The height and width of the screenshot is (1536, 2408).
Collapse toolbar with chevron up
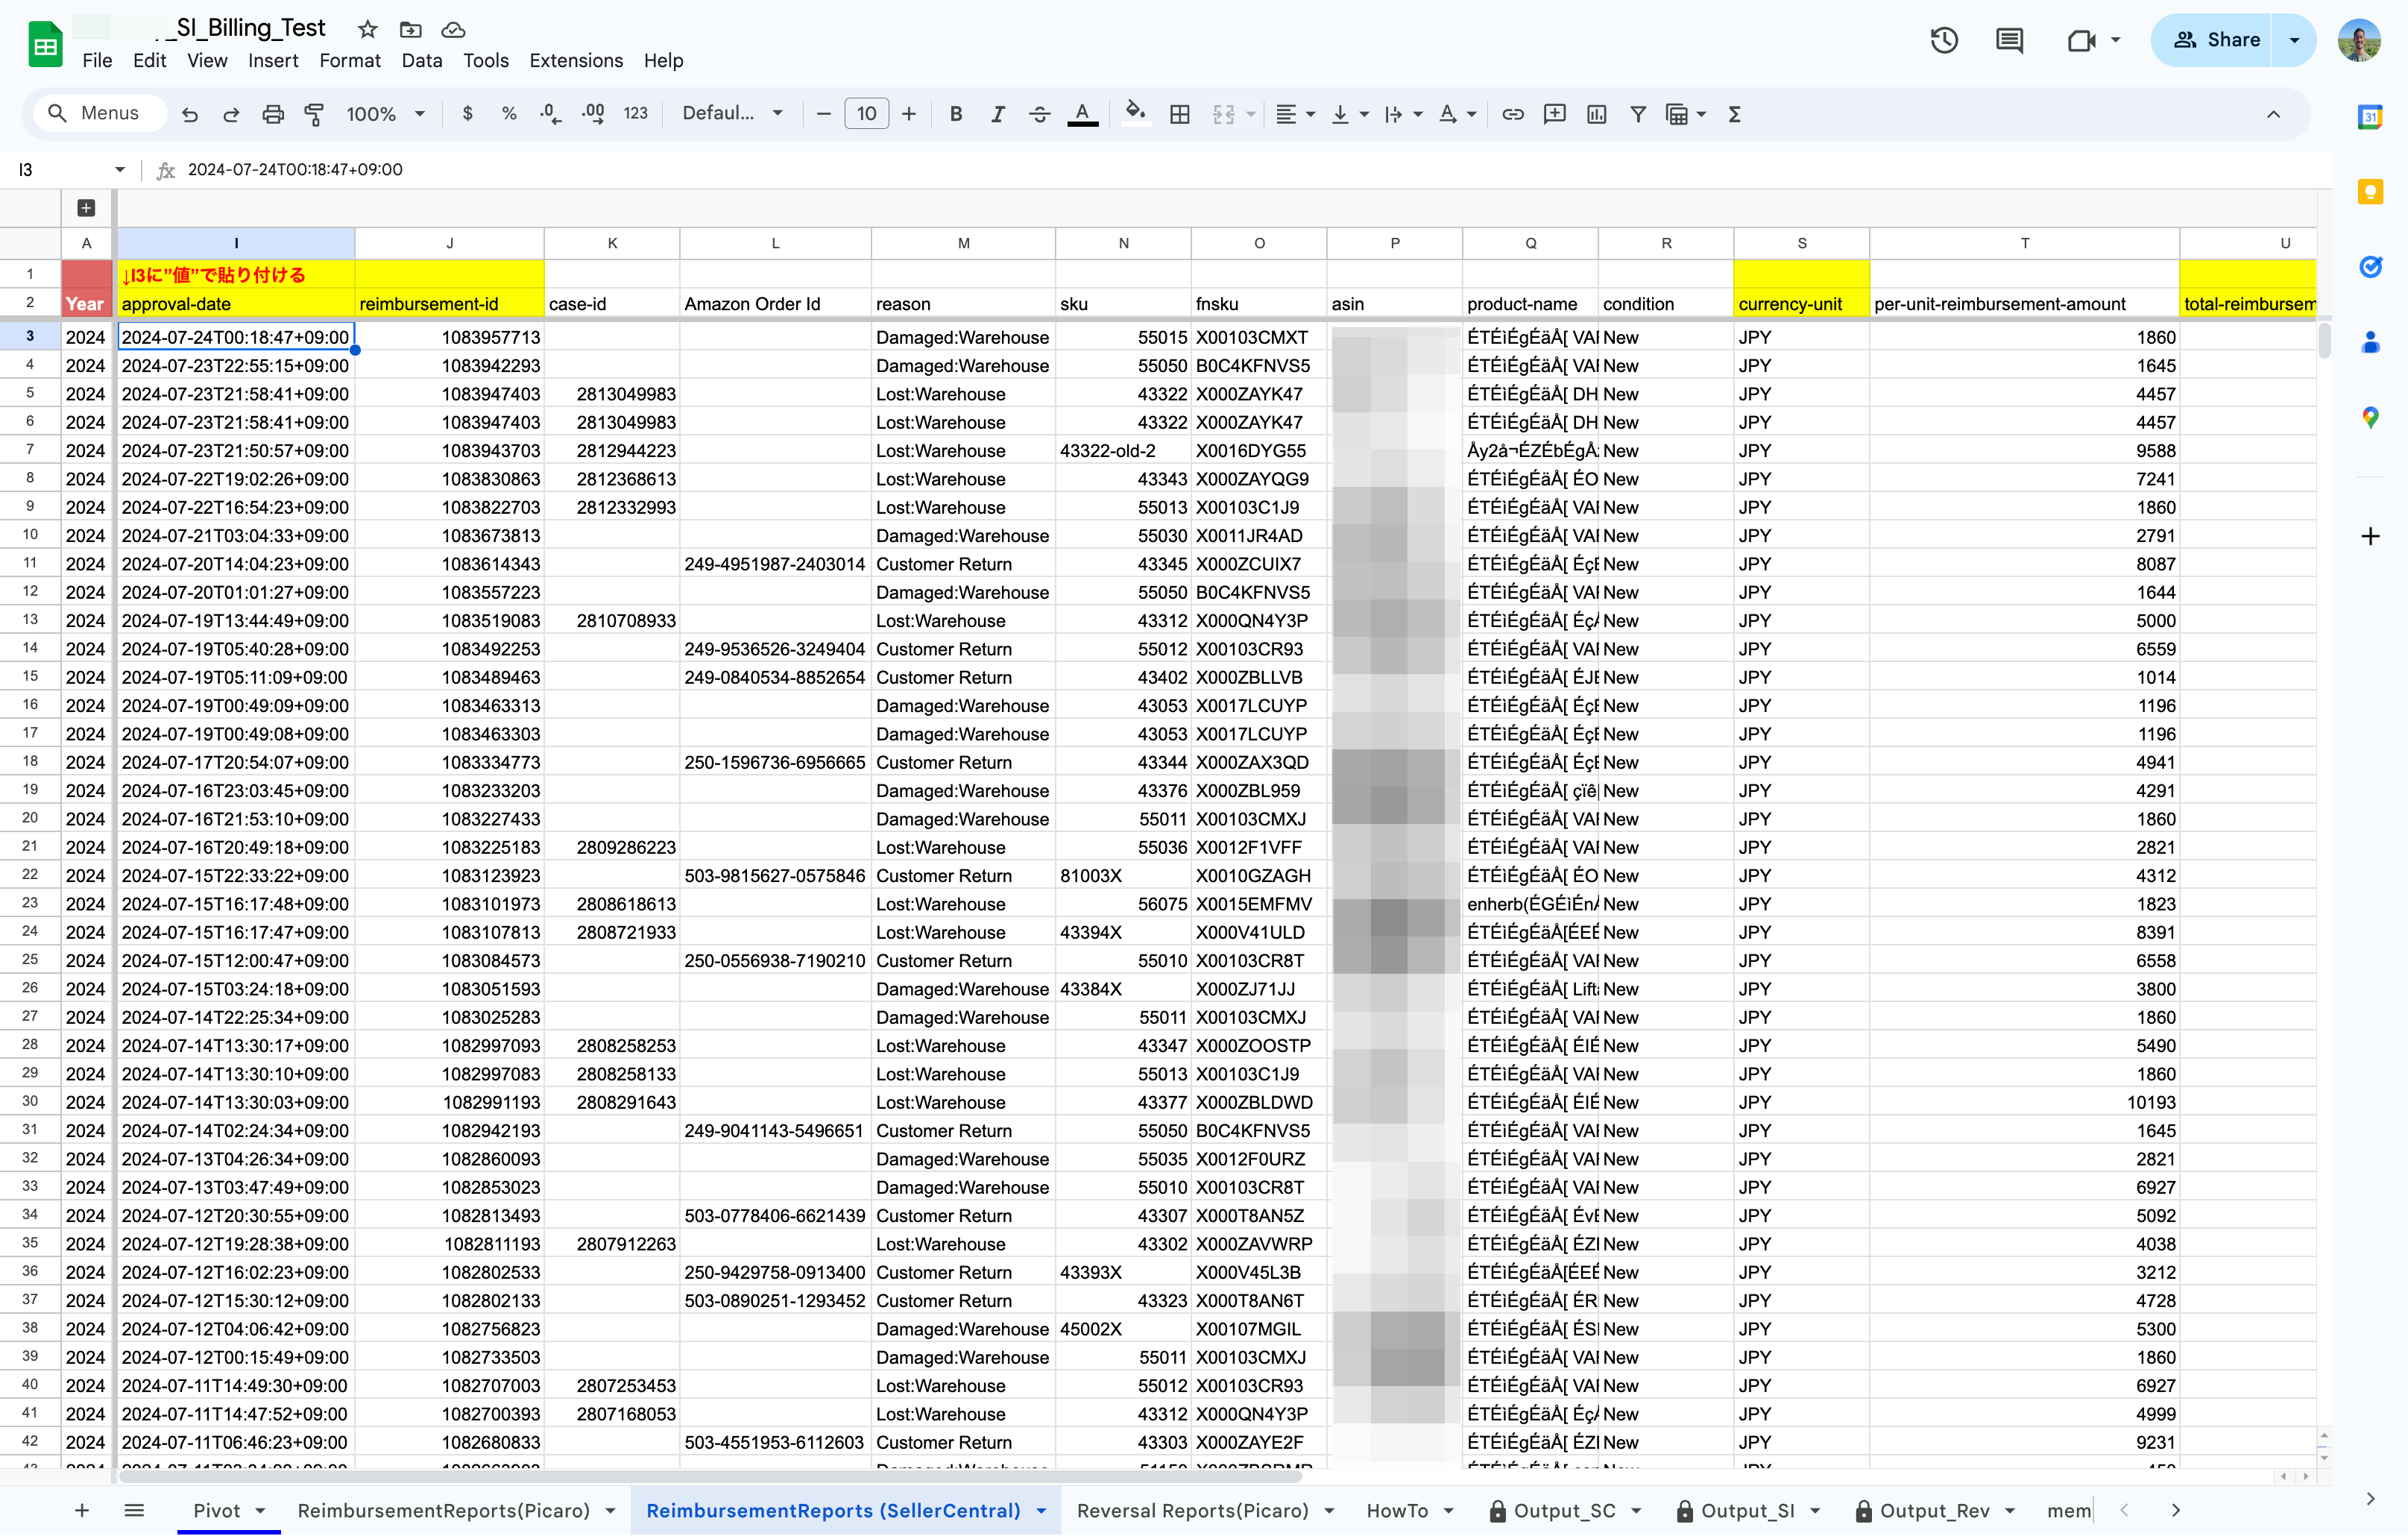(2273, 114)
